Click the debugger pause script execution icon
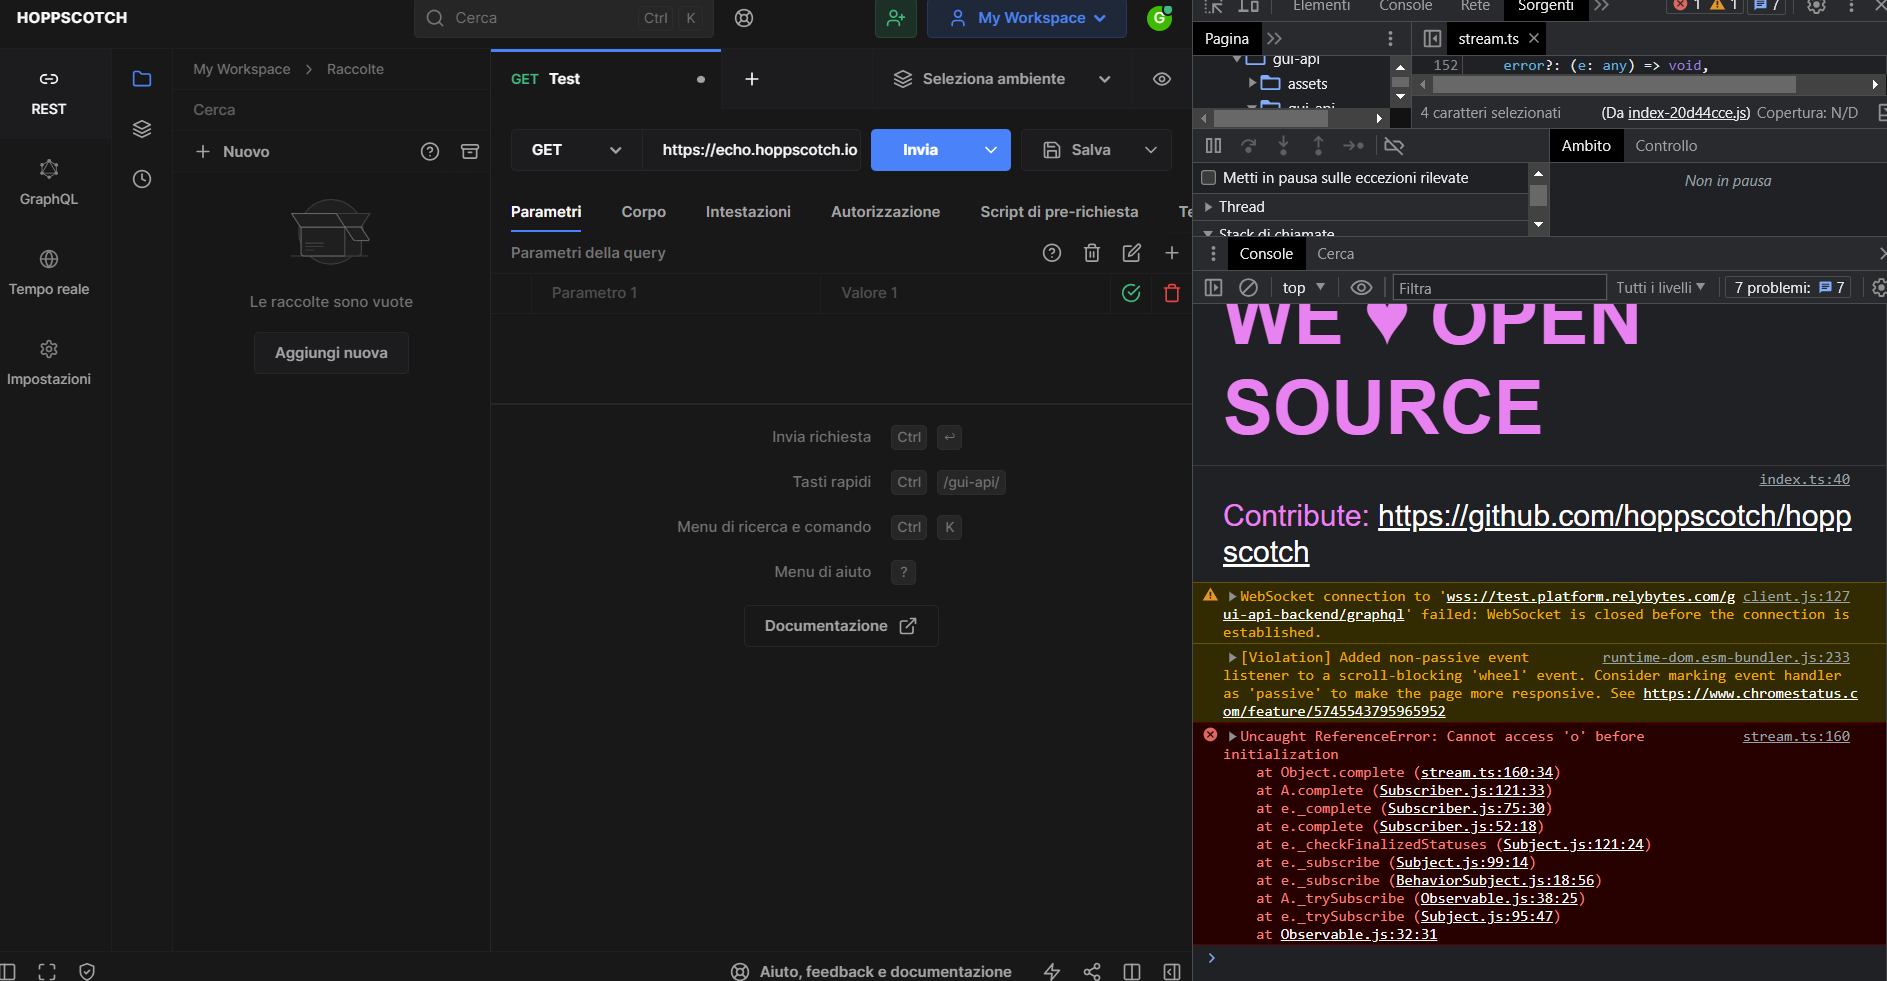This screenshot has width=1887, height=981. (1213, 146)
